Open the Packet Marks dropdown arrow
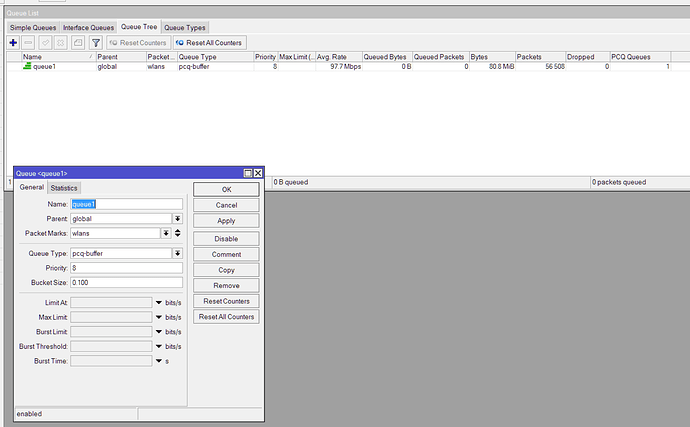The height and width of the screenshot is (427, 690). click(x=166, y=233)
